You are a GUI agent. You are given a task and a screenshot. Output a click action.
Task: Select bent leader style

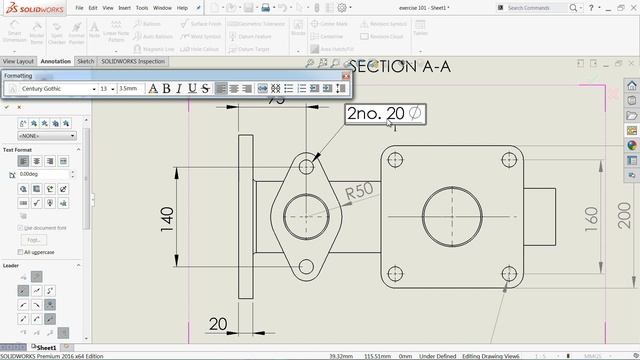(x=37, y=291)
